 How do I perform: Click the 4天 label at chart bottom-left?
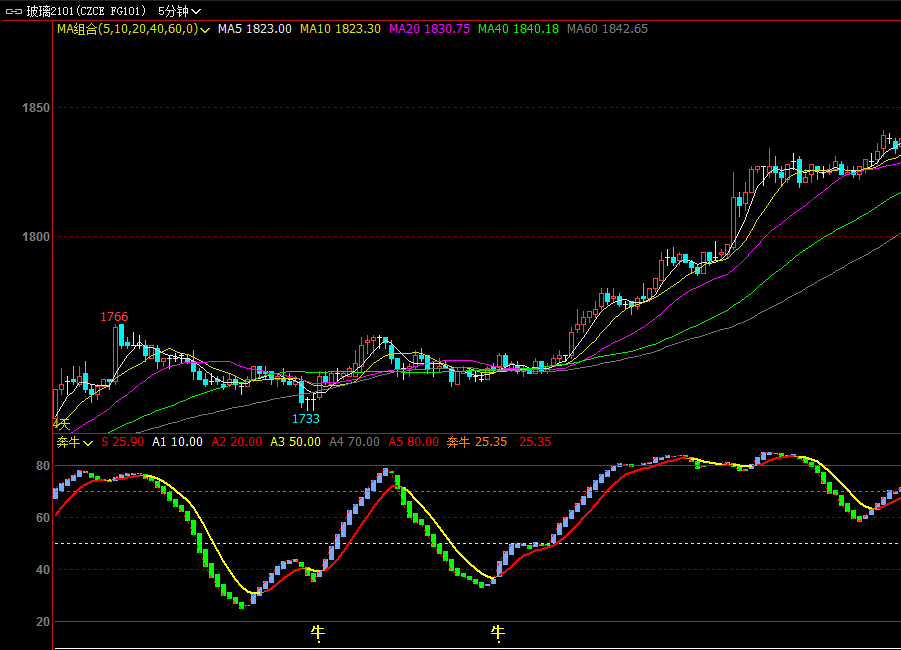[61, 425]
